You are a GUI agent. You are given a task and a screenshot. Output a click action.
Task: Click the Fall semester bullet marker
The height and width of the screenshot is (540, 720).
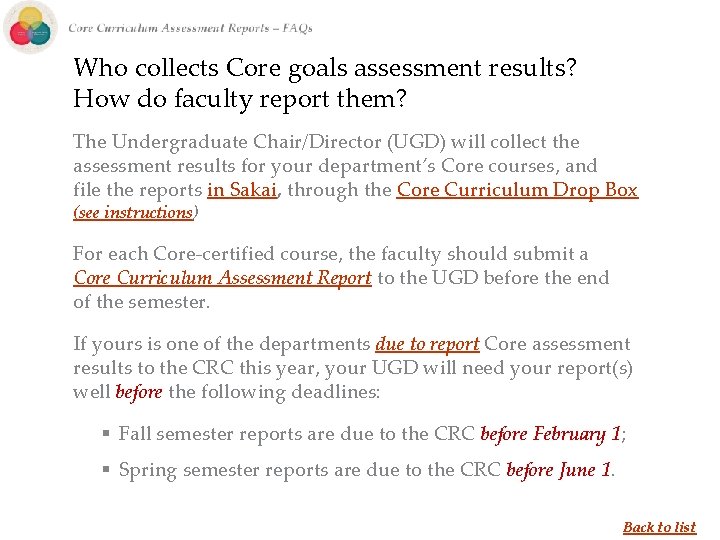coord(105,435)
